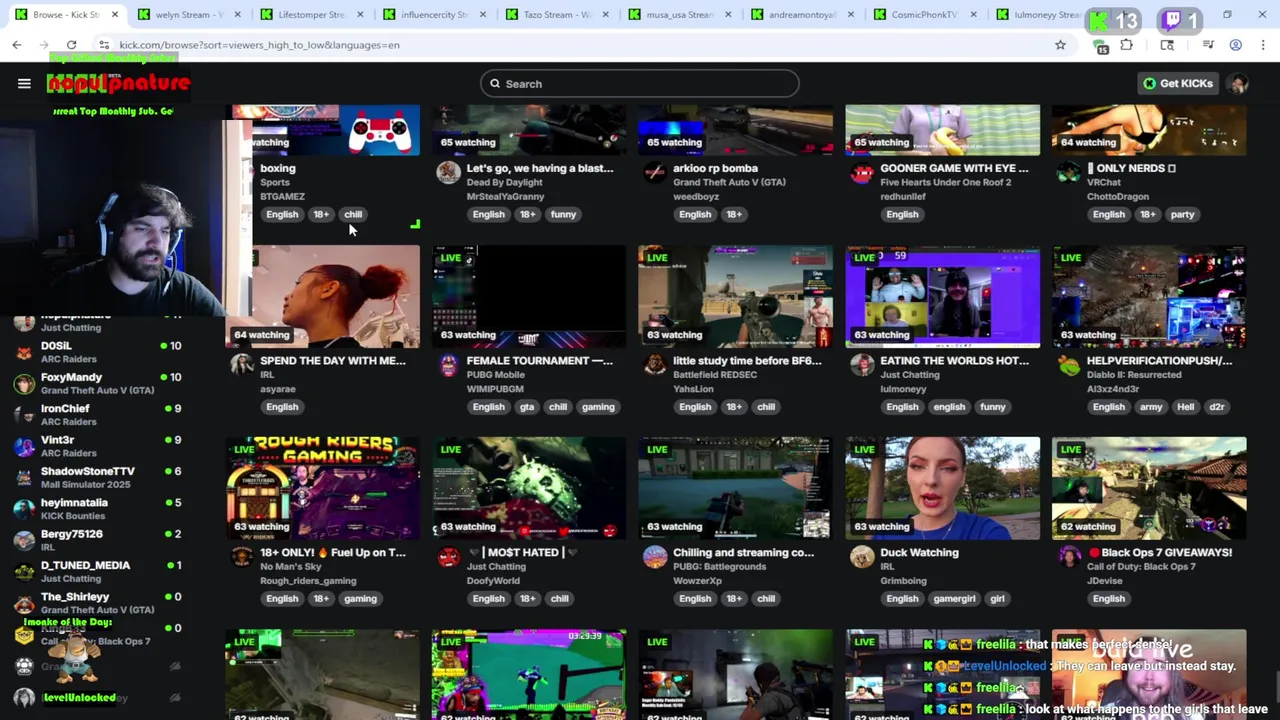Open heyimnatalia sidebar channel

(x=97, y=509)
